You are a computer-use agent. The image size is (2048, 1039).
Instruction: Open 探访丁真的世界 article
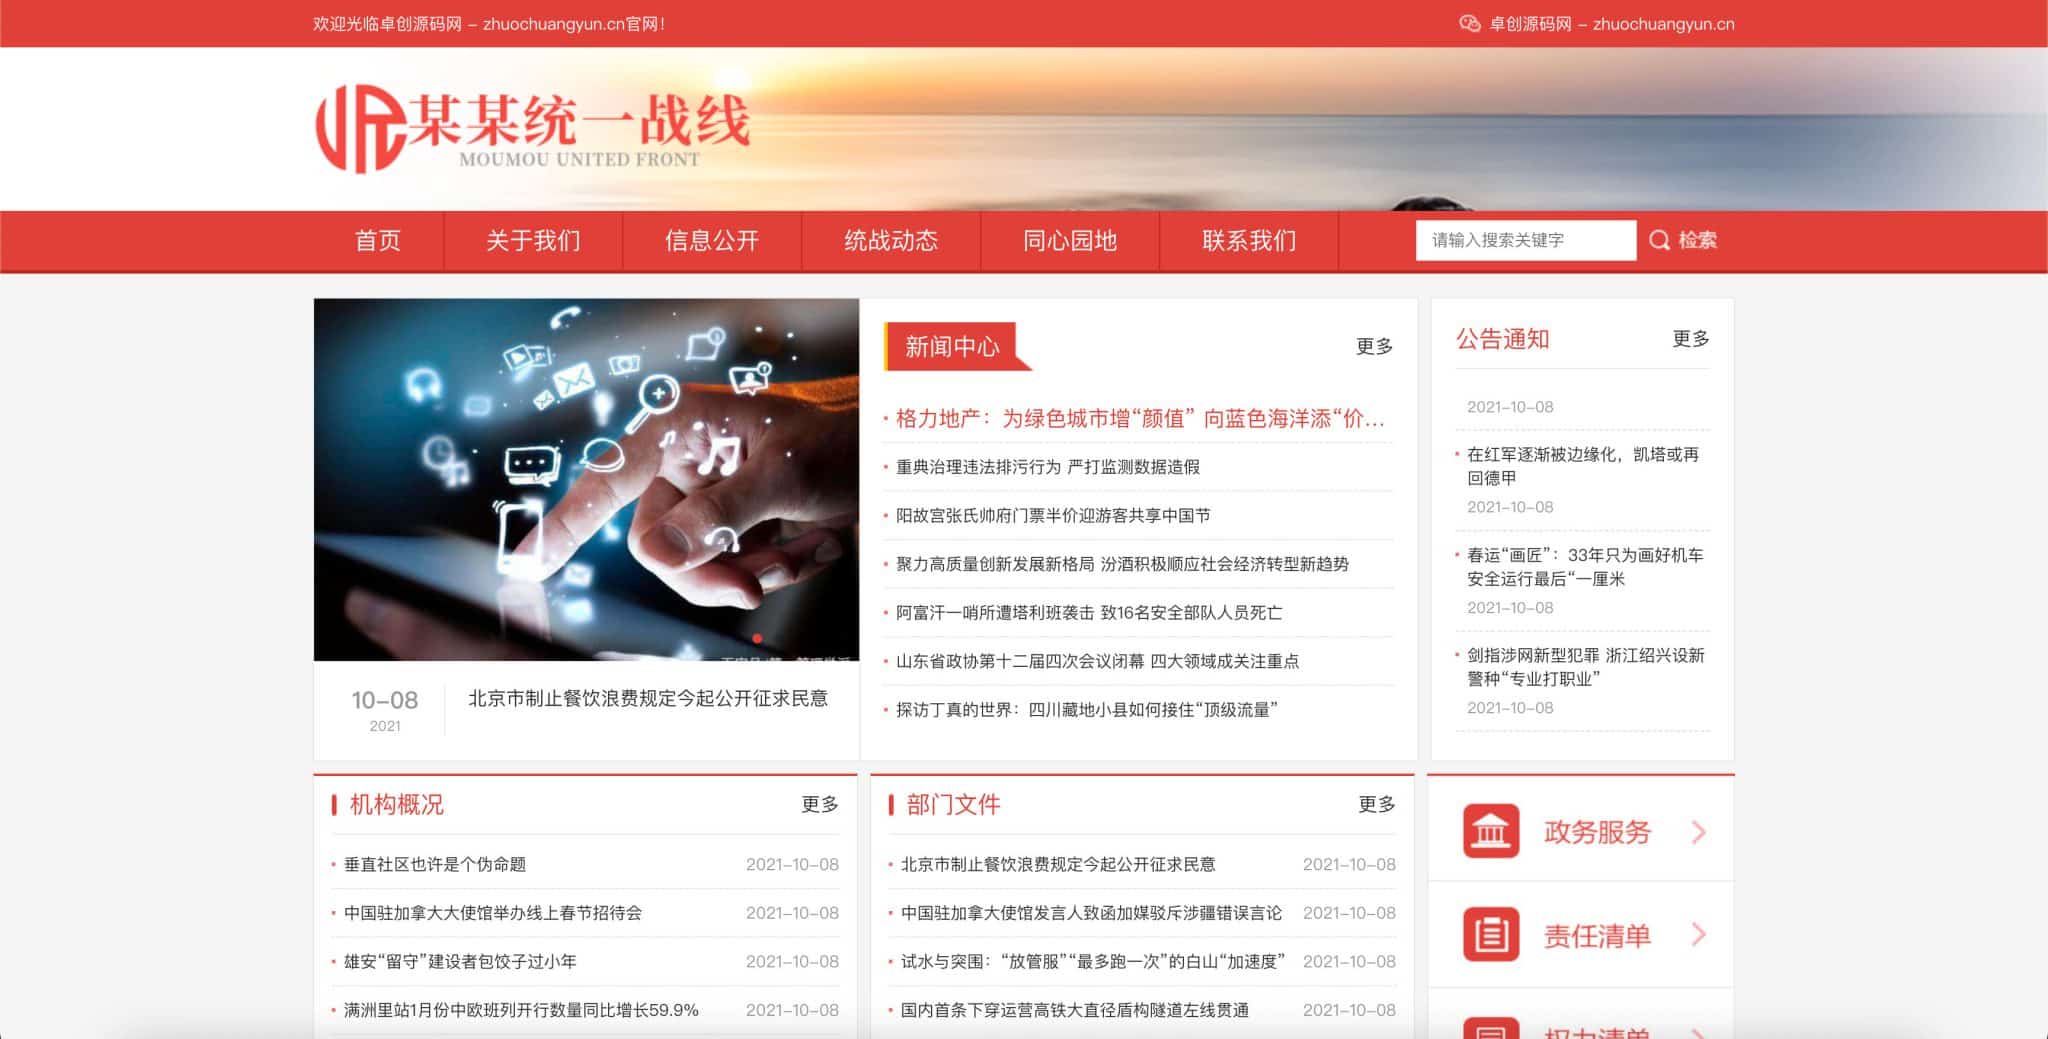(x=1086, y=710)
